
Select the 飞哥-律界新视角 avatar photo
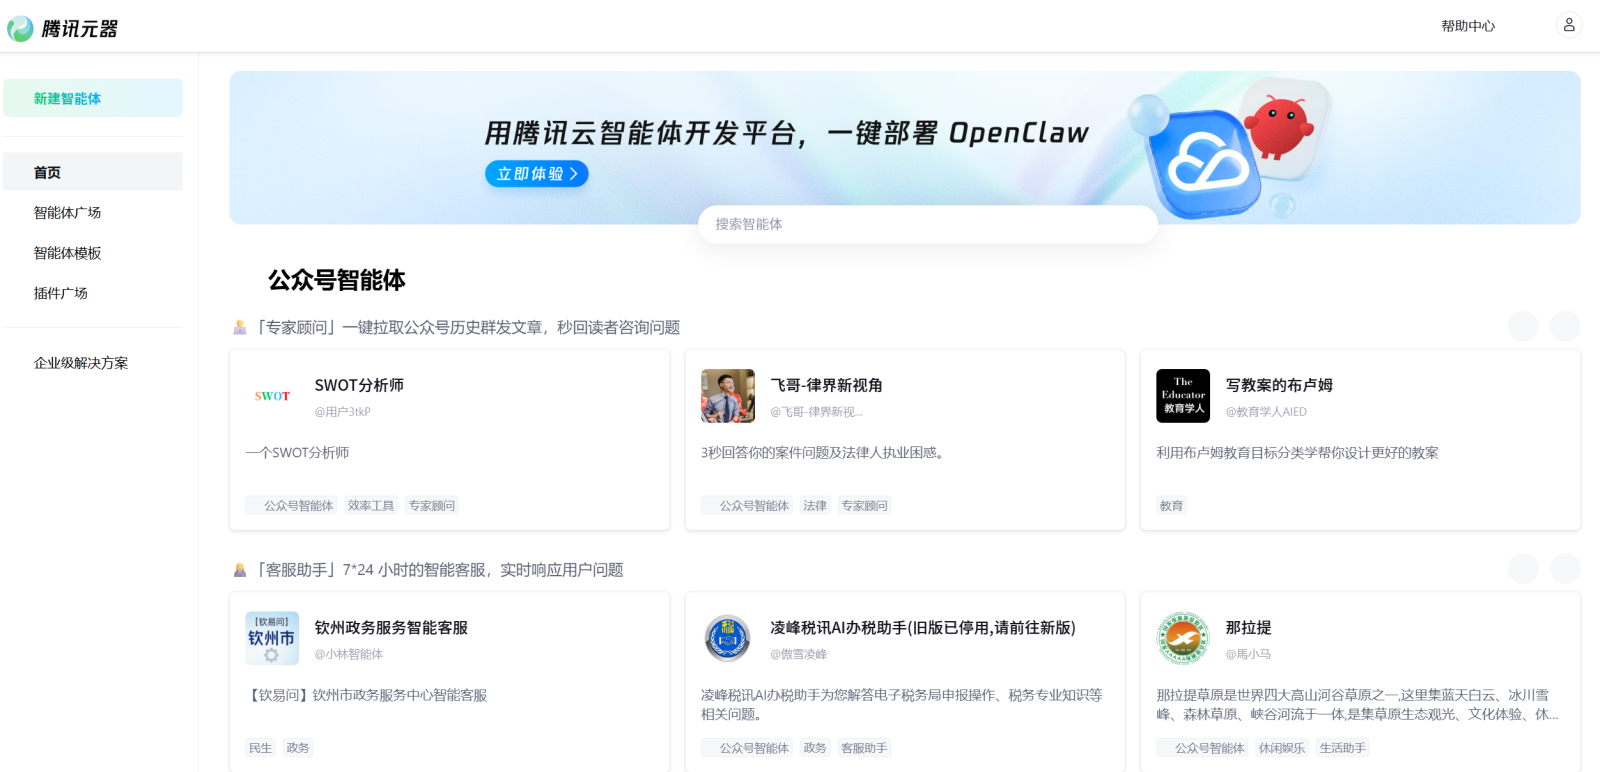tap(728, 396)
